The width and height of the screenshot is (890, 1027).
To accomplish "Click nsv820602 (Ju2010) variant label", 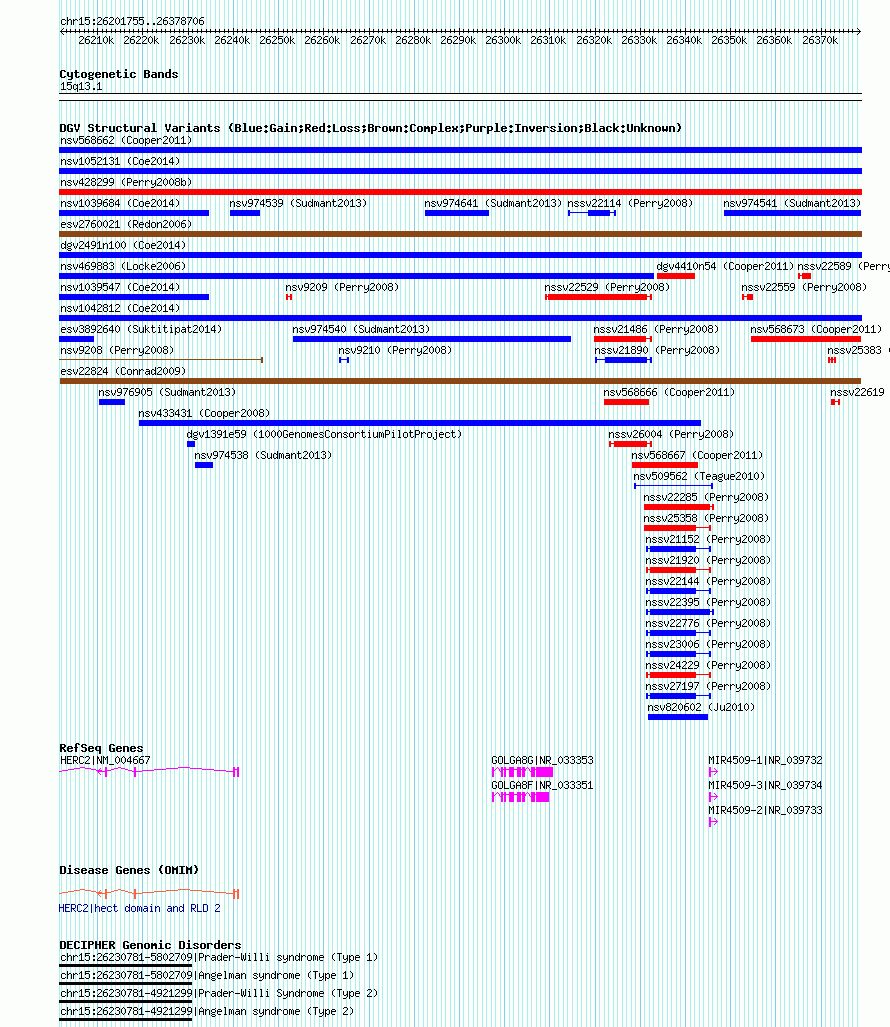I will coord(701,707).
